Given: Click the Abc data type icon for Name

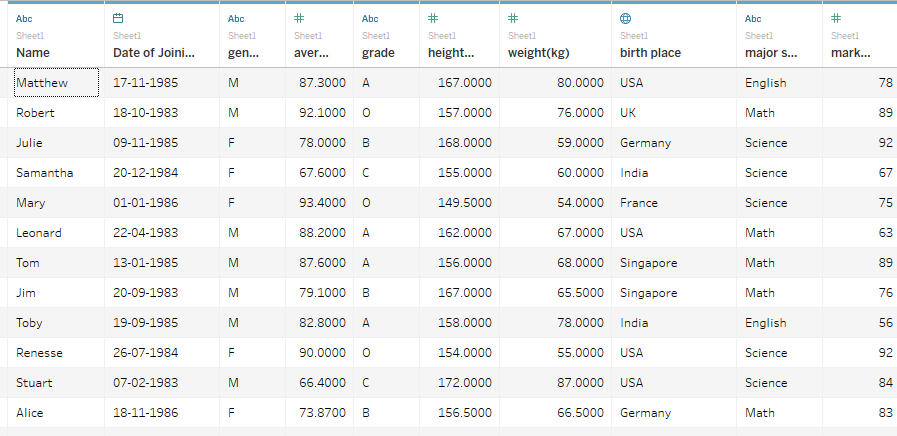Looking at the screenshot, I should pyautogui.click(x=24, y=18).
